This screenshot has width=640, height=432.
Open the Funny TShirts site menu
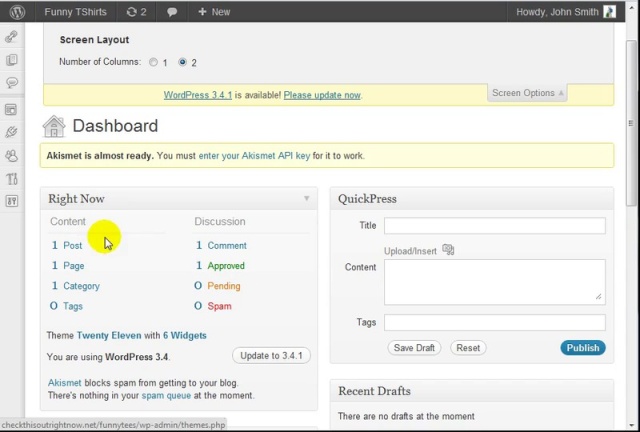(x=76, y=12)
